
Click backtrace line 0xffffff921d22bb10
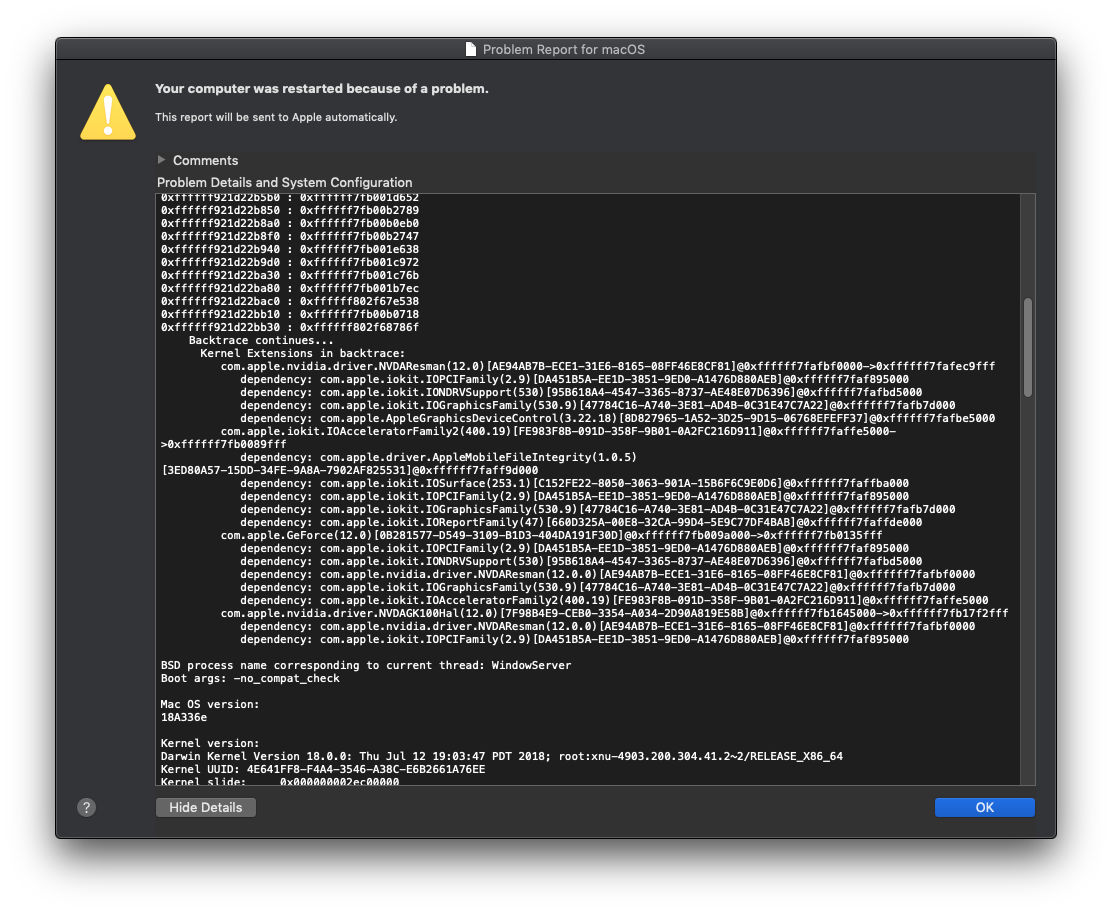pyautogui.click(x=290, y=314)
